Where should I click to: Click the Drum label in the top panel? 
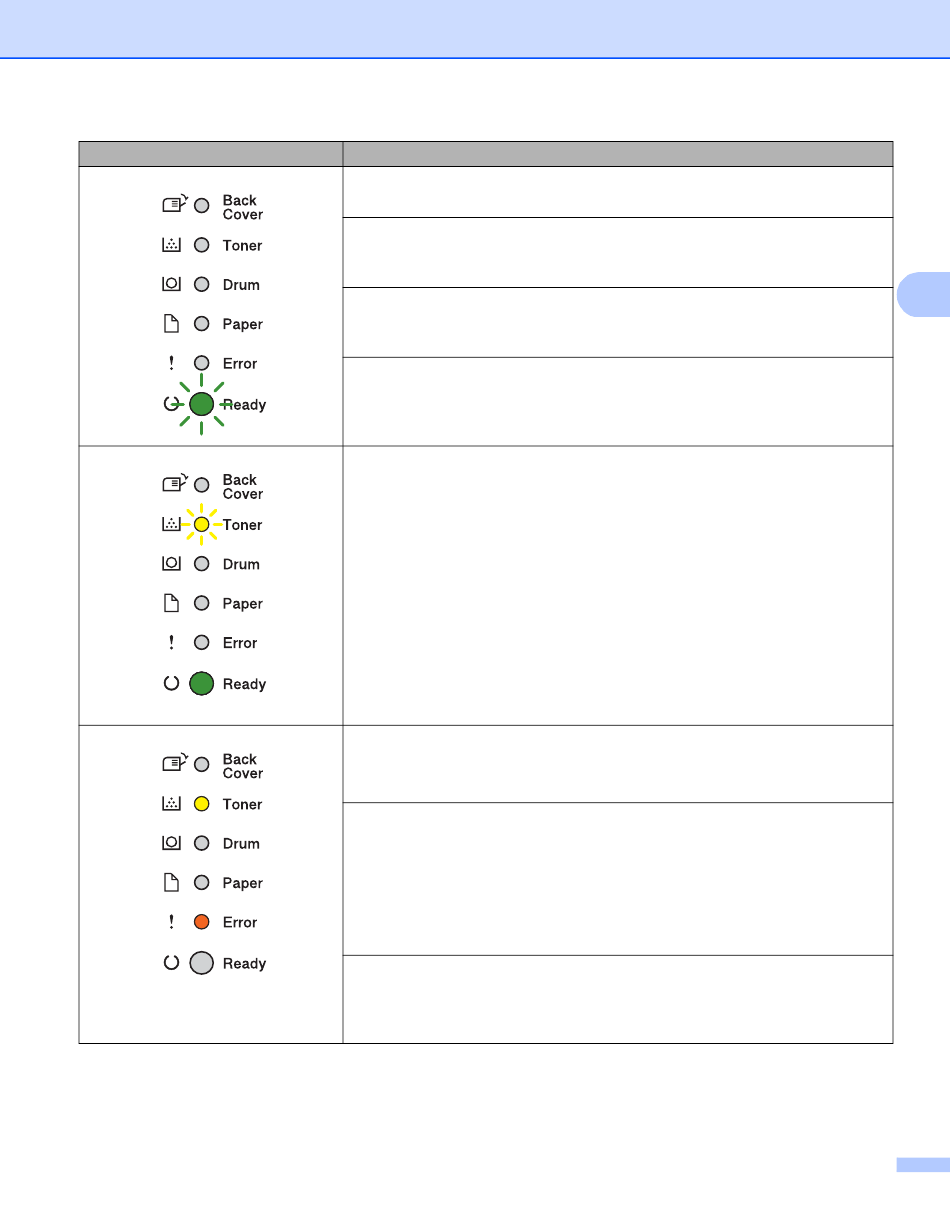coord(241,285)
